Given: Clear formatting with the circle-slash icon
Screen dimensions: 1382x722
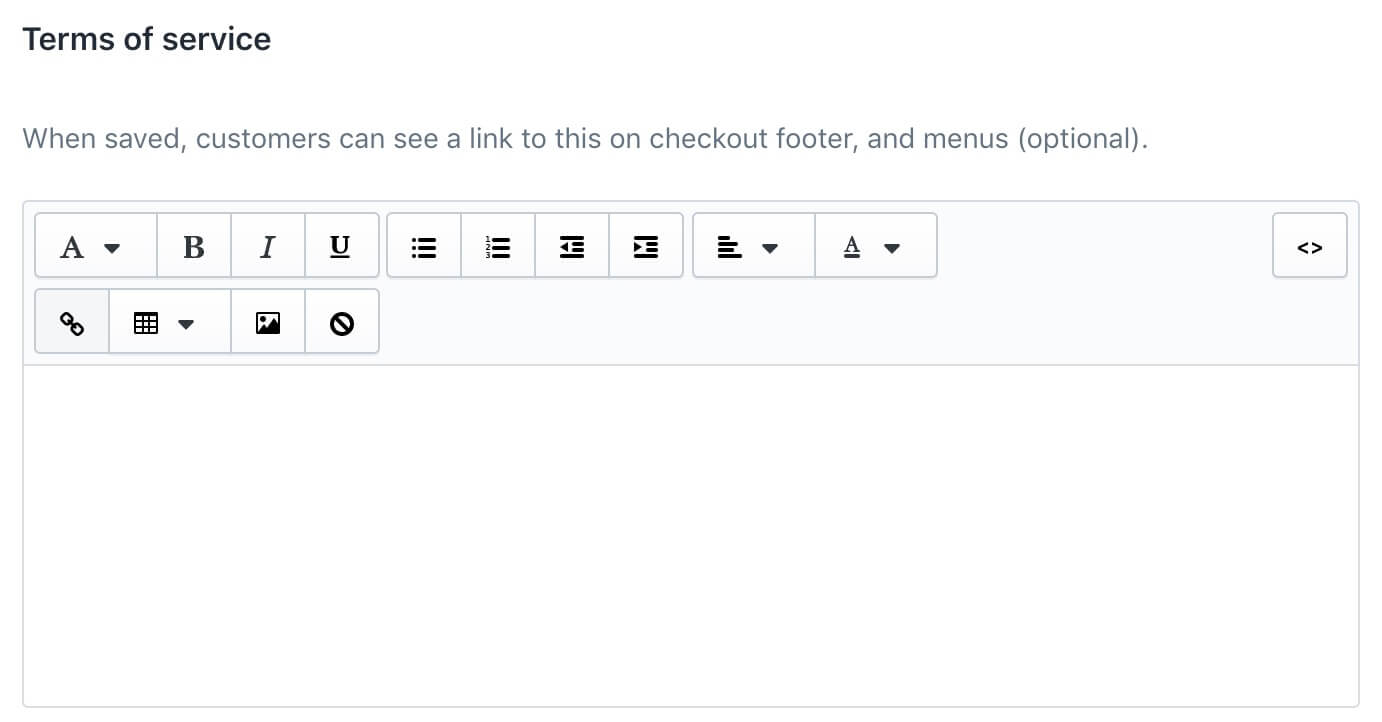Looking at the screenshot, I should coord(342,322).
